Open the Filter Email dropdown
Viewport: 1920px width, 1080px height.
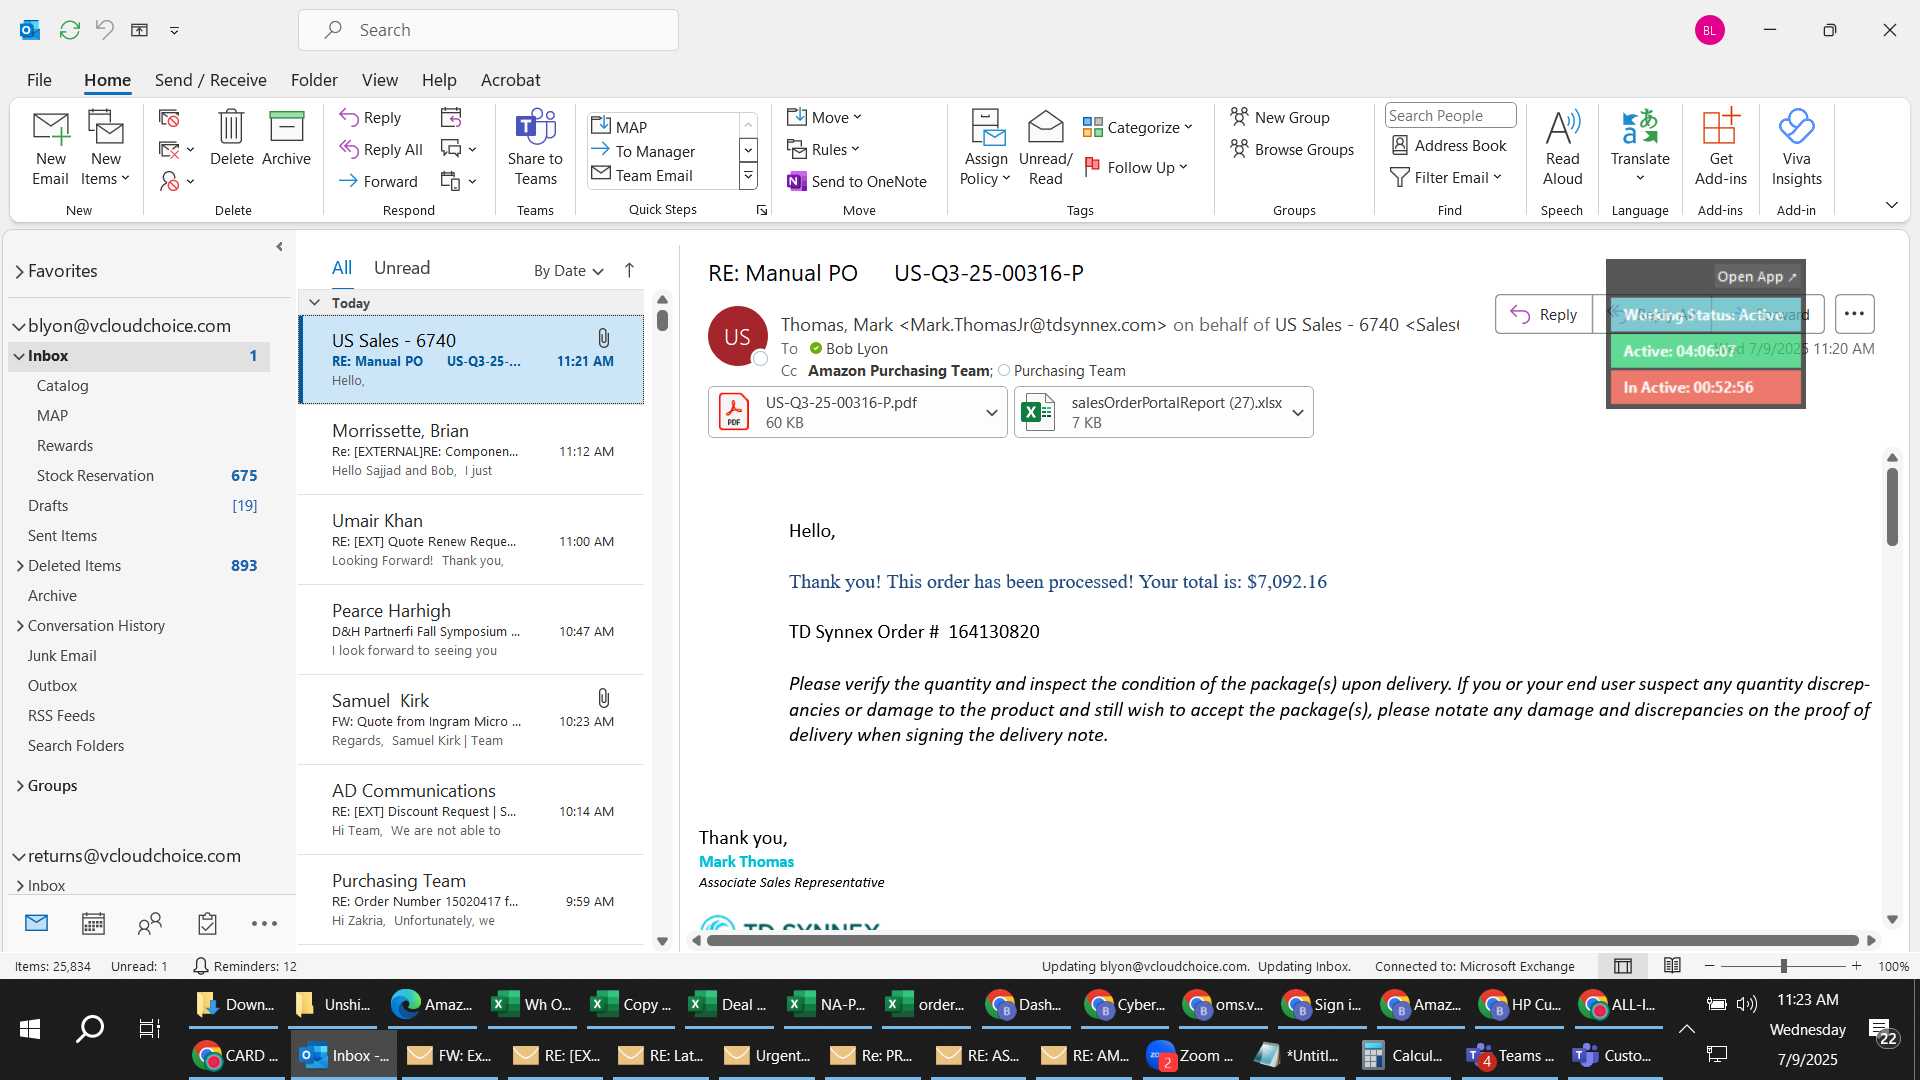(1446, 177)
